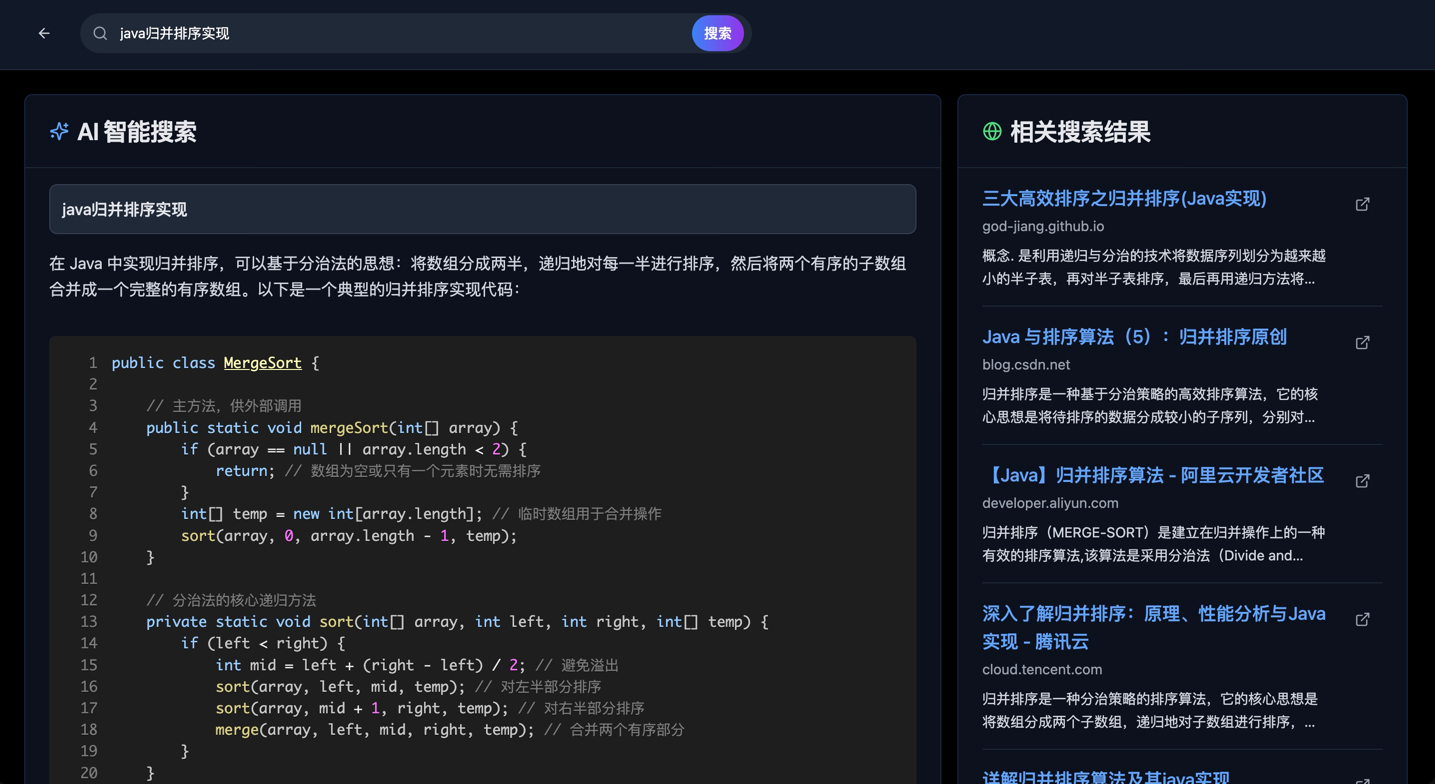
Task: Focus the top search input field
Action: [400, 33]
